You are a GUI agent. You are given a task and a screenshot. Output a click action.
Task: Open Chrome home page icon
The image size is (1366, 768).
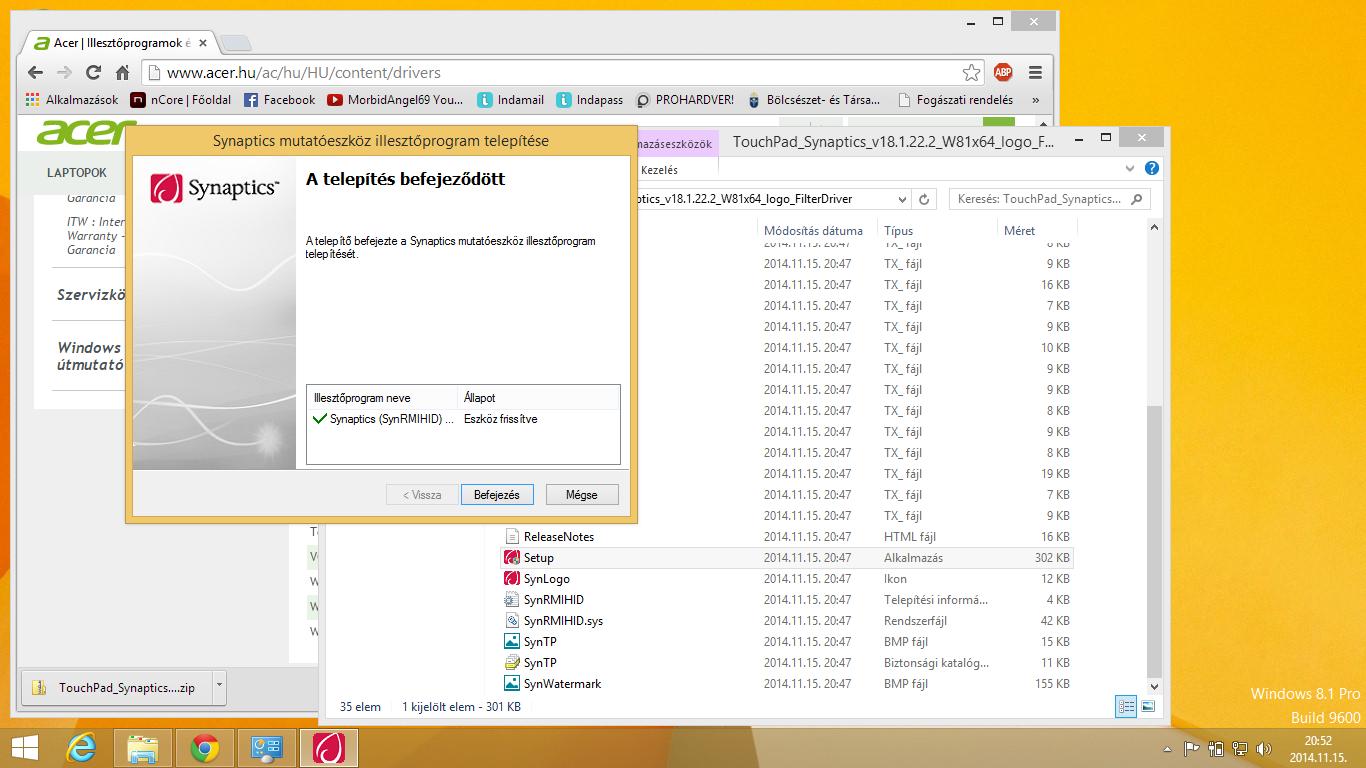coord(122,72)
